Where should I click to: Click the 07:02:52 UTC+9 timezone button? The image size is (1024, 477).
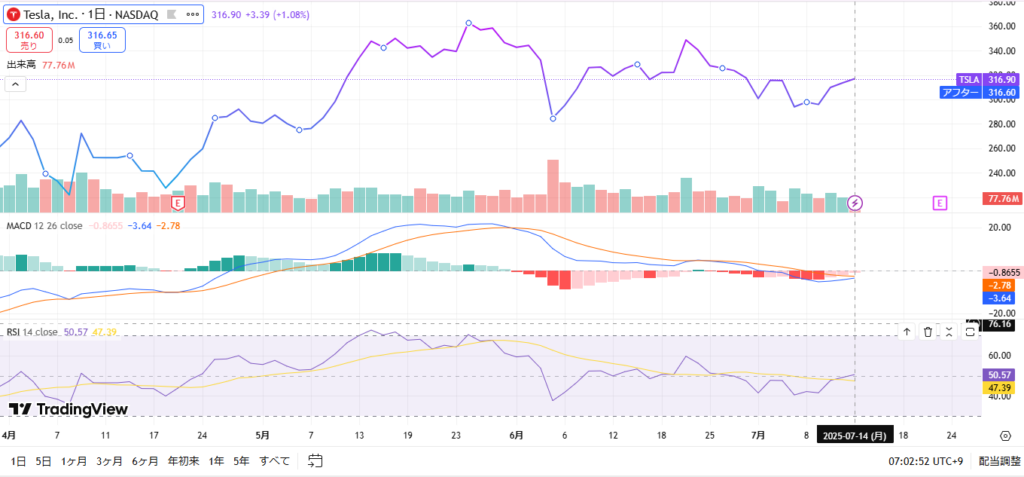pos(925,461)
